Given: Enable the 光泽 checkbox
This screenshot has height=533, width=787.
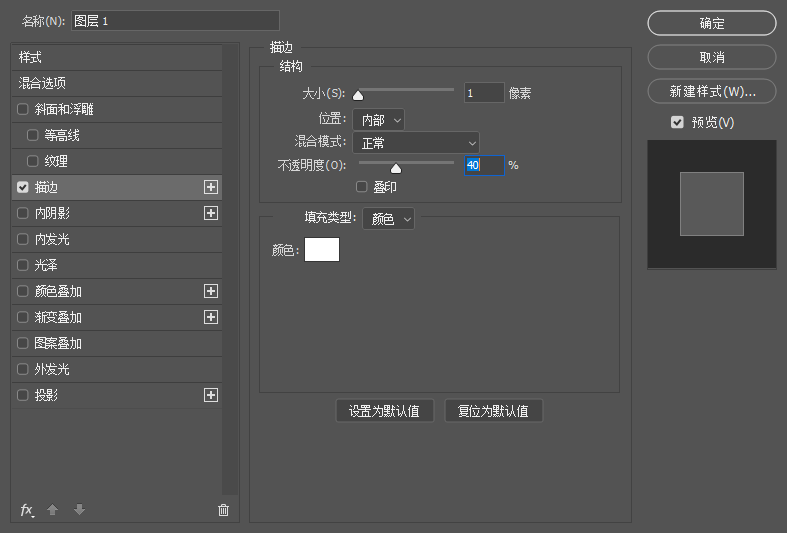Looking at the screenshot, I should [x=23, y=265].
